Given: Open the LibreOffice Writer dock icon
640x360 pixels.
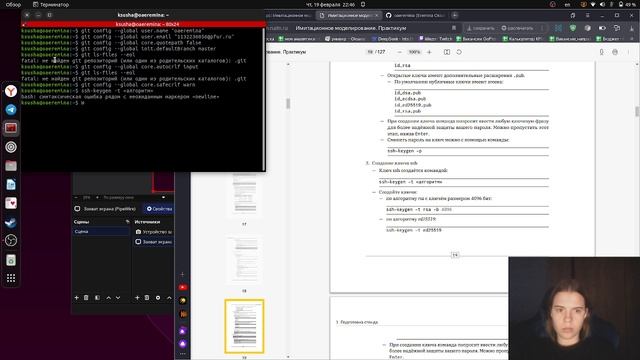Looking at the screenshot, I should 11,184.
